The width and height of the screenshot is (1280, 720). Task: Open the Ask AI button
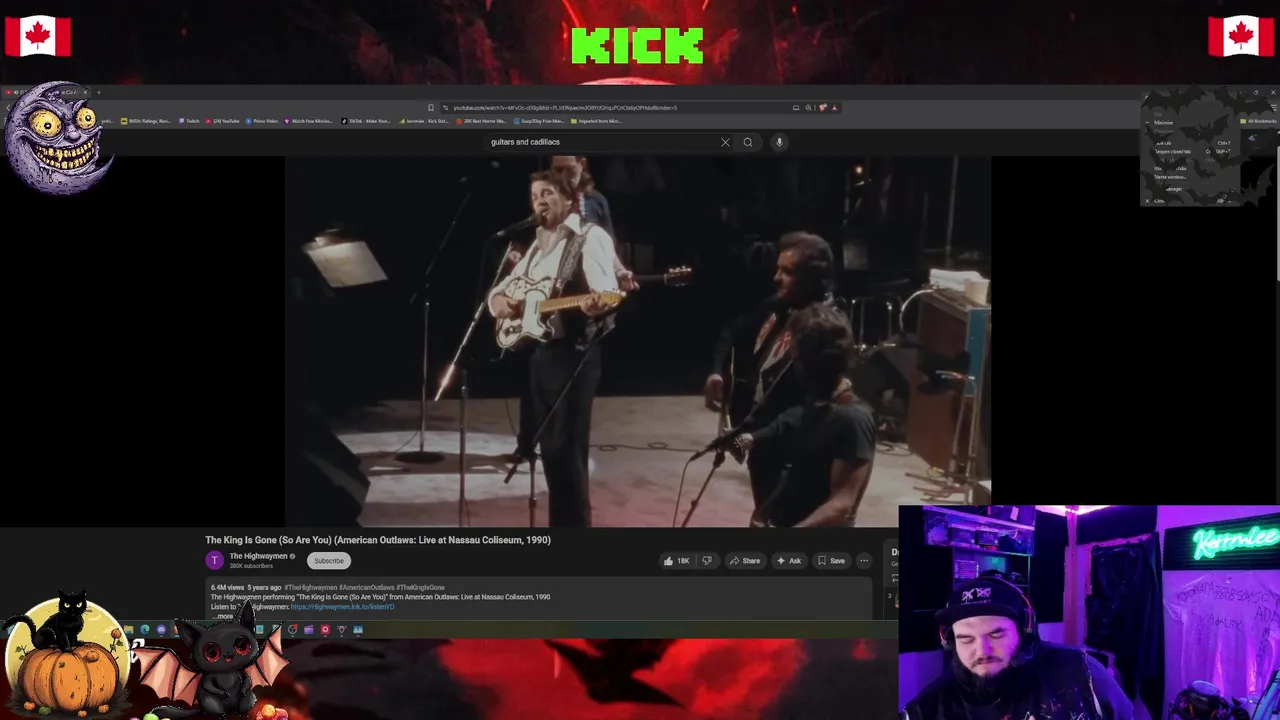tap(789, 561)
